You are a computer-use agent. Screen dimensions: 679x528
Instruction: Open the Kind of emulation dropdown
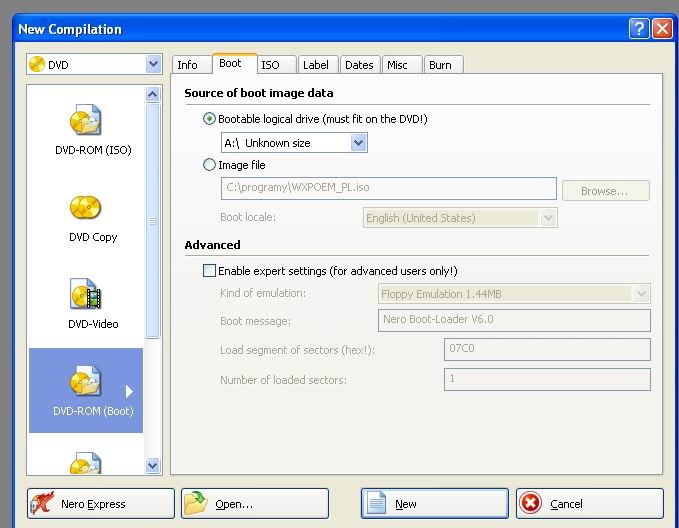tap(641, 294)
